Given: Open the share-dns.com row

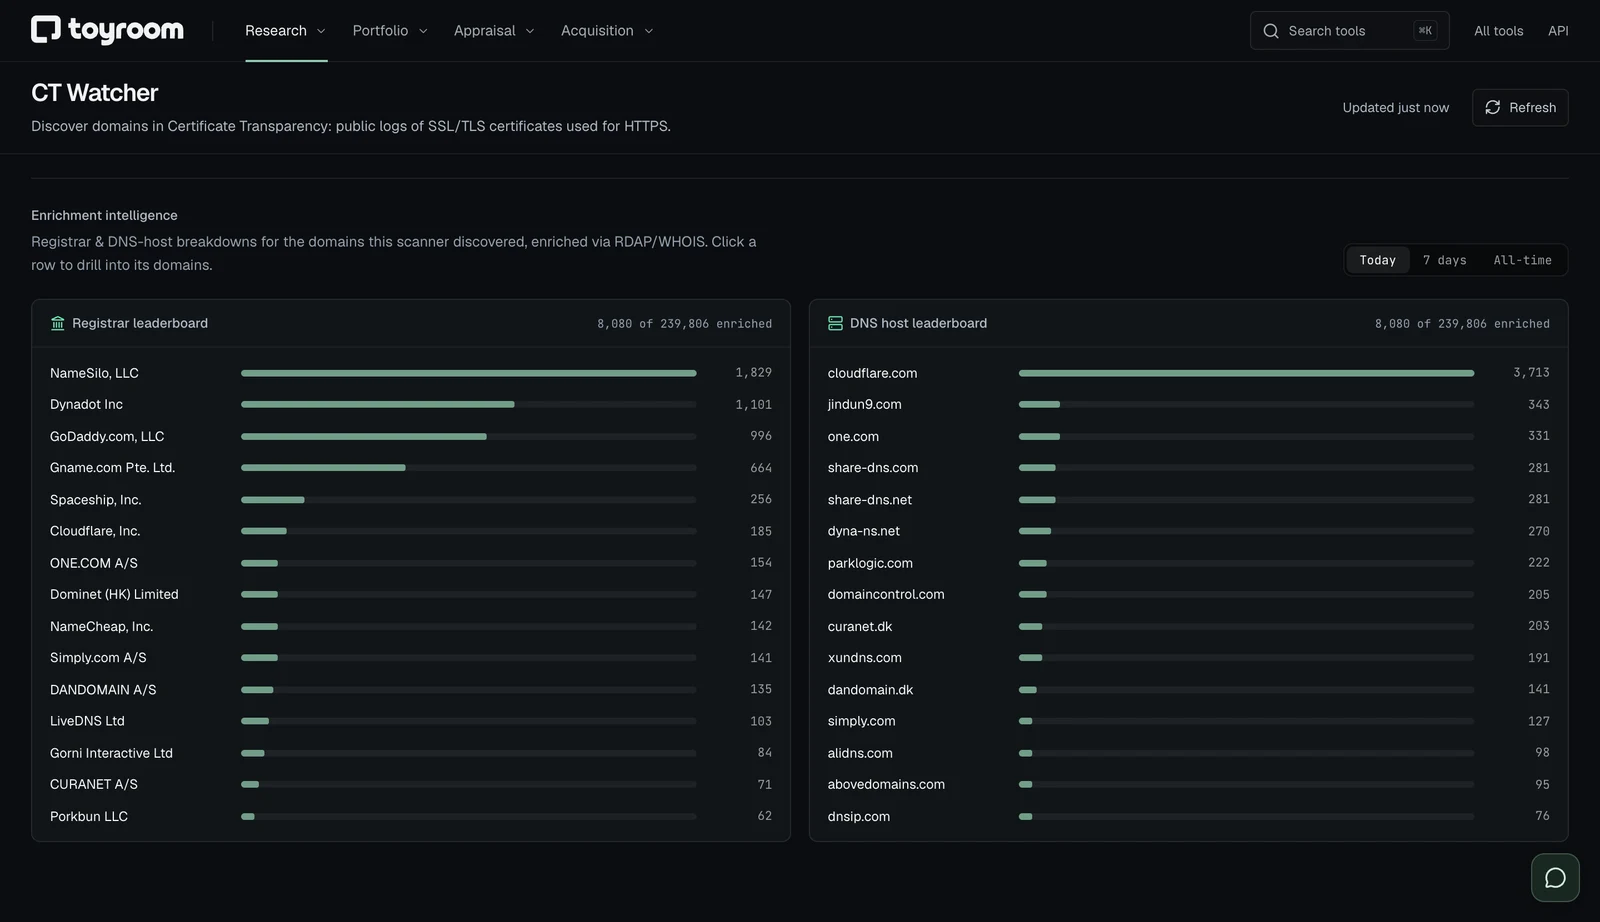Looking at the screenshot, I should click(x=1189, y=468).
